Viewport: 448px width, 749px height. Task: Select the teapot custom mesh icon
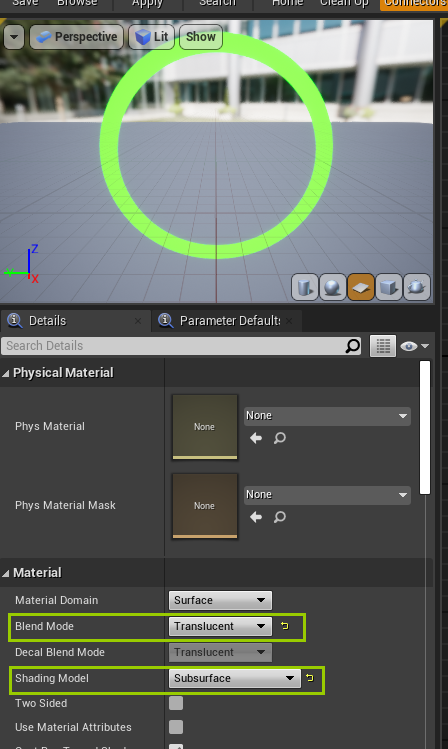(417, 287)
